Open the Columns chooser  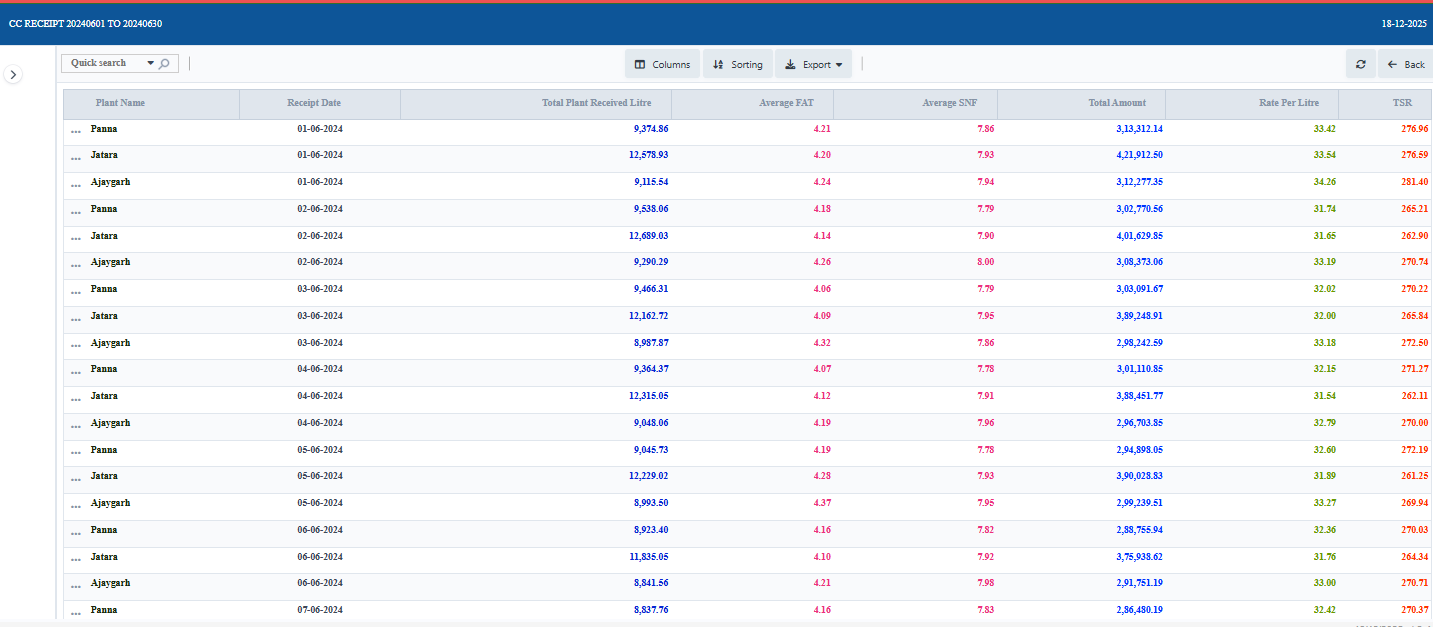click(x=662, y=64)
